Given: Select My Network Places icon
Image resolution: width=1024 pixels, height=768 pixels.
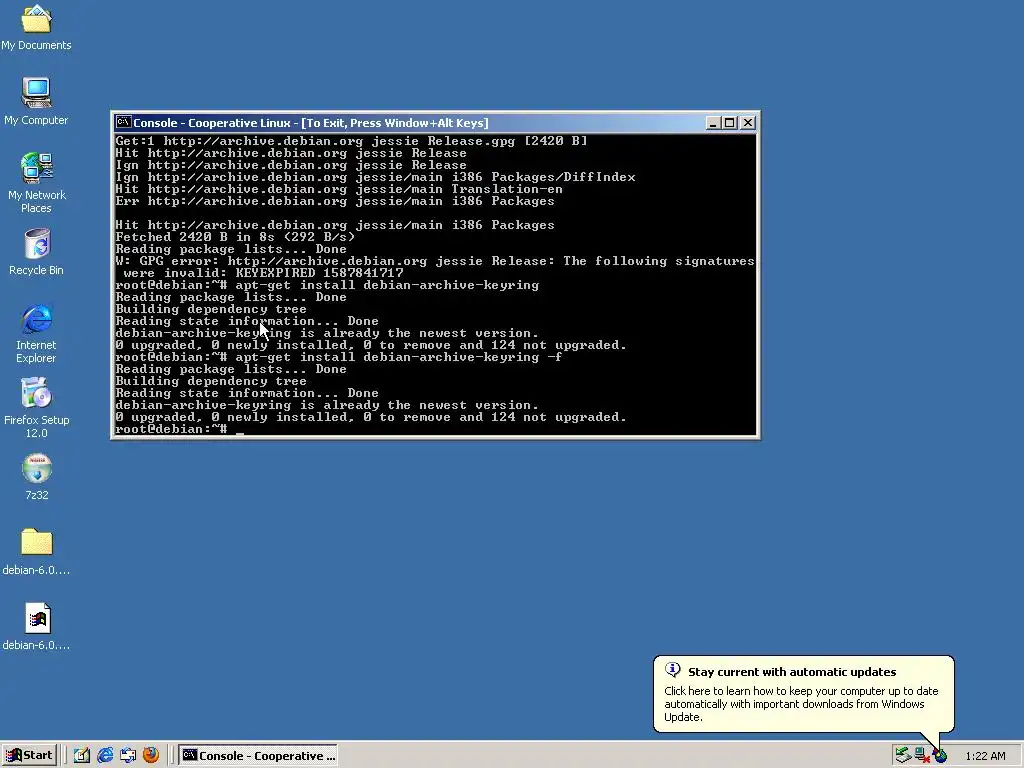Looking at the screenshot, I should (37, 183).
